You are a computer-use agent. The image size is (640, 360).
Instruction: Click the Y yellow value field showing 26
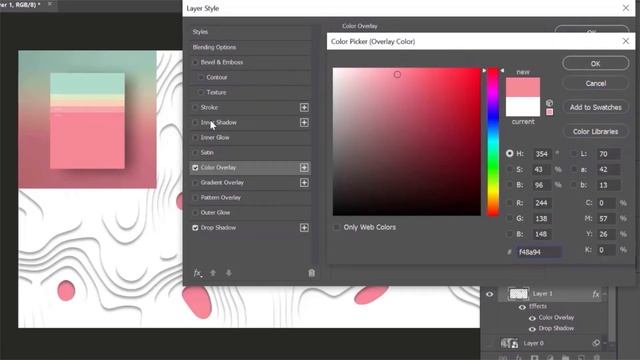point(606,234)
